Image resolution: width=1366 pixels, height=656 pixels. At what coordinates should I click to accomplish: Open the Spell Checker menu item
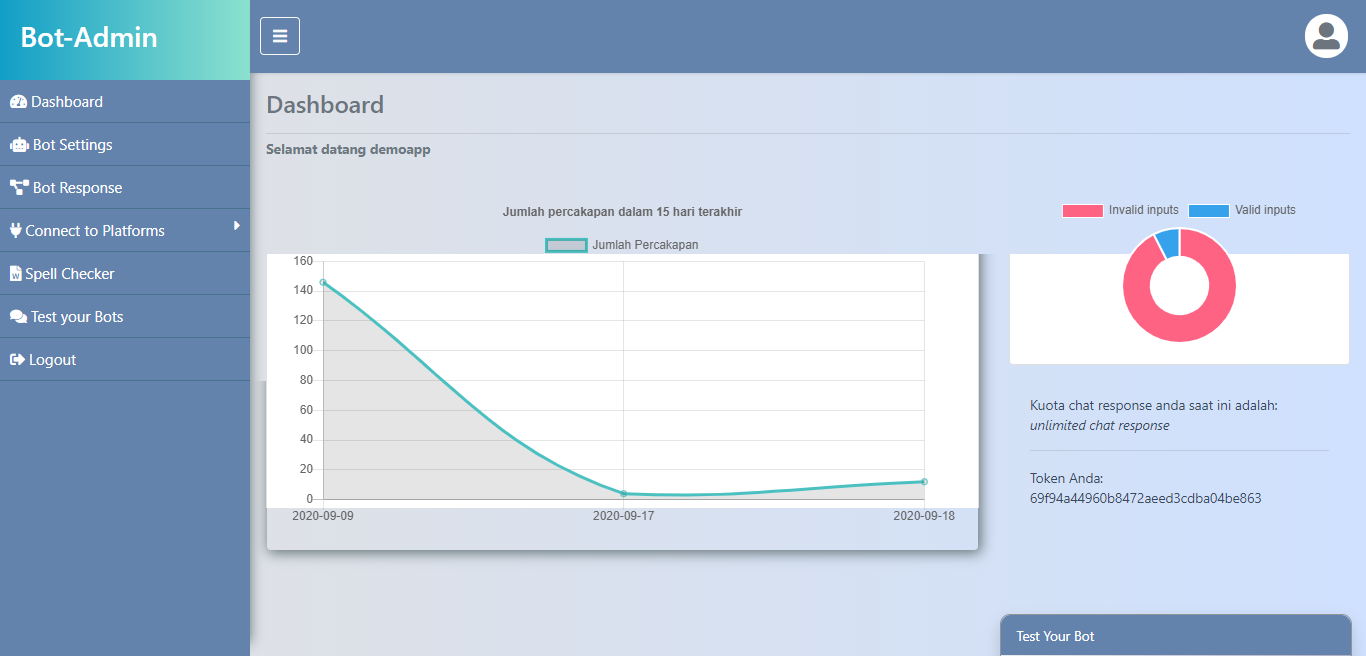[70, 274]
